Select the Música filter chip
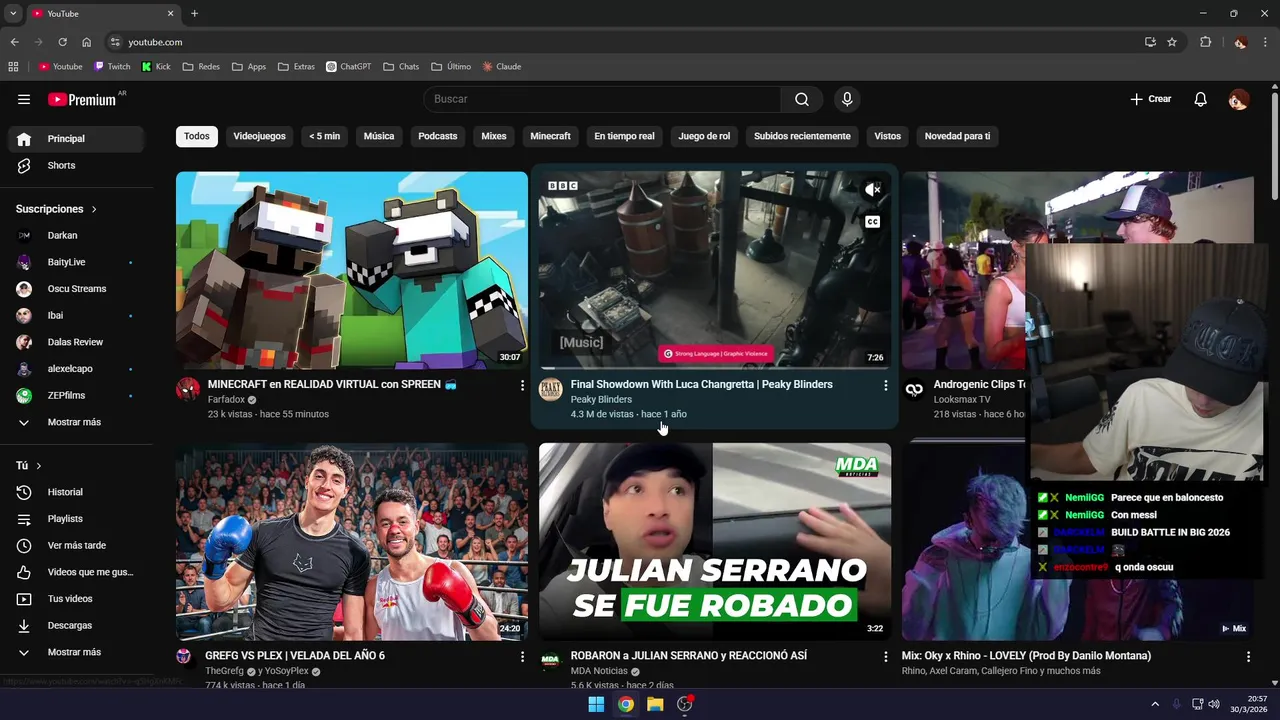 pyautogui.click(x=379, y=136)
